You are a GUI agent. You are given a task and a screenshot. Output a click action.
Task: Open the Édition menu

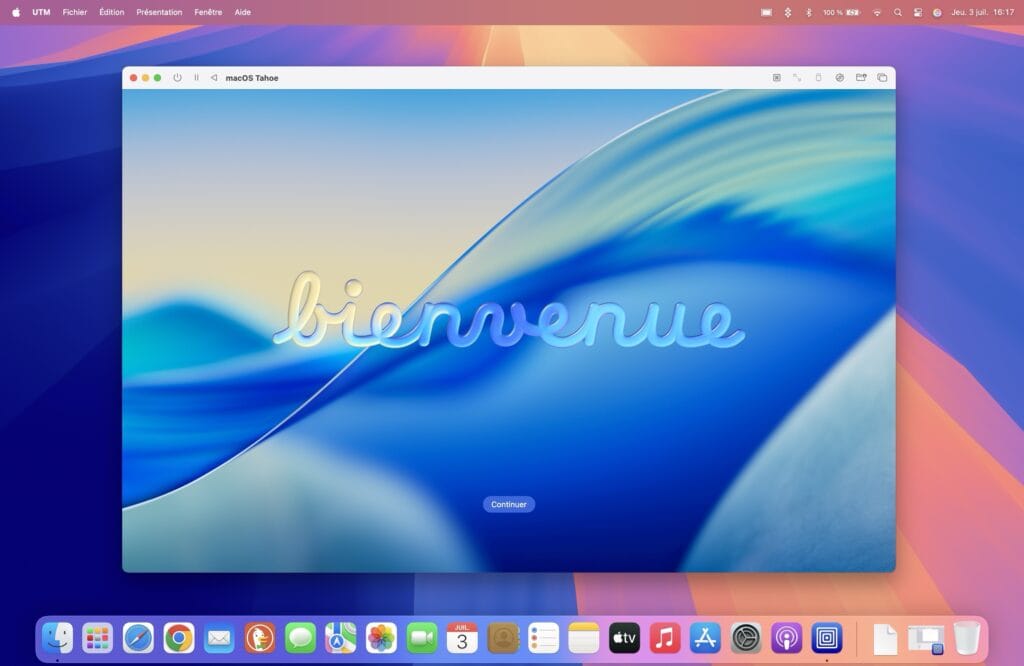pyautogui.click(x=112, y=12)
